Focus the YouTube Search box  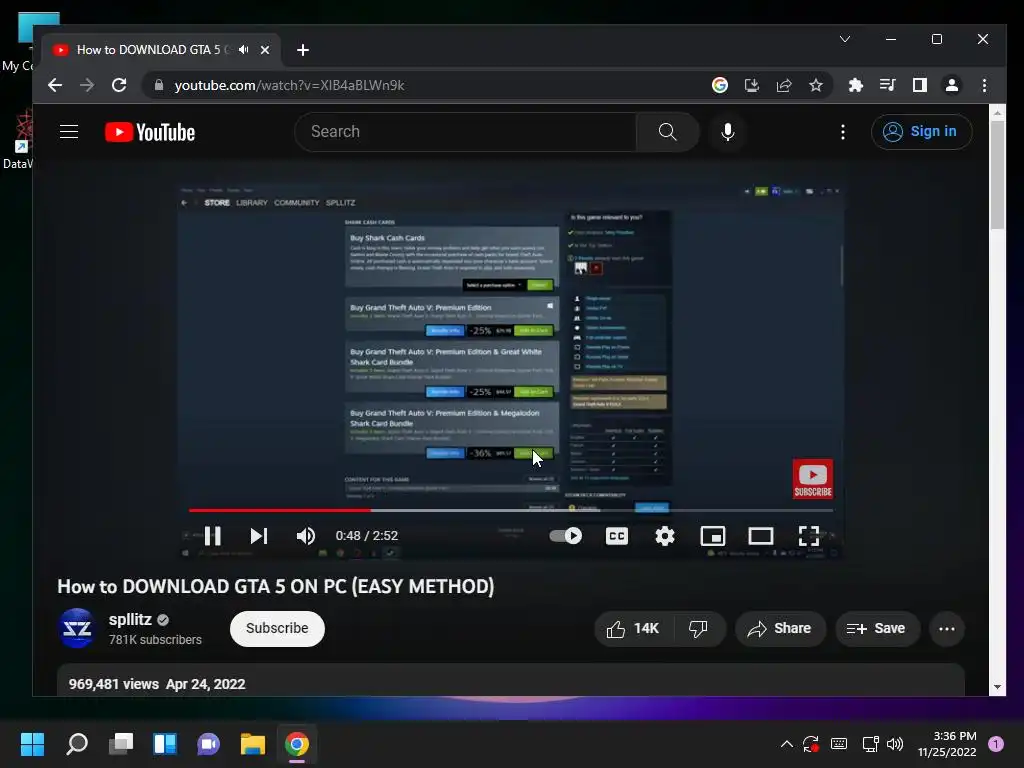pos(466,132)
